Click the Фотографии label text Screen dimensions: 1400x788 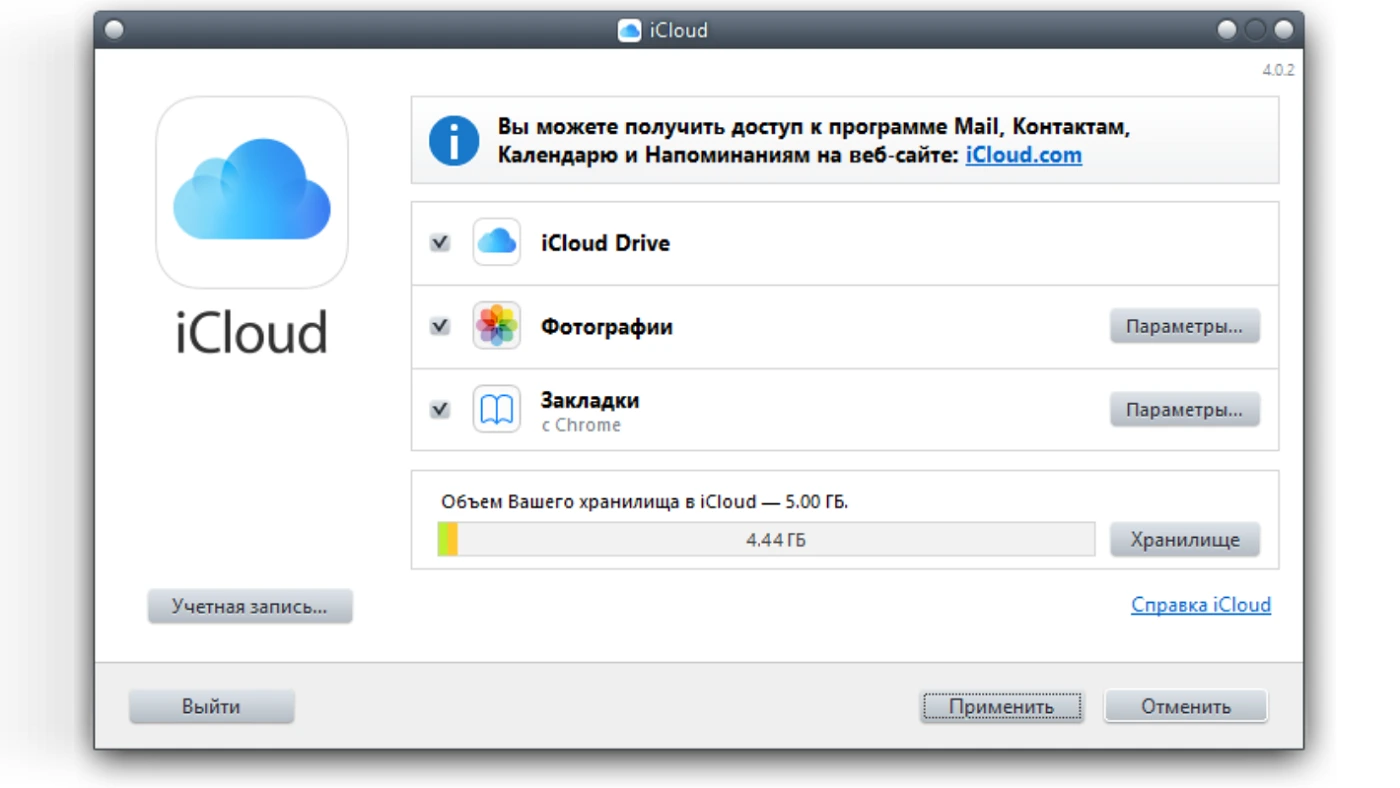606,327
